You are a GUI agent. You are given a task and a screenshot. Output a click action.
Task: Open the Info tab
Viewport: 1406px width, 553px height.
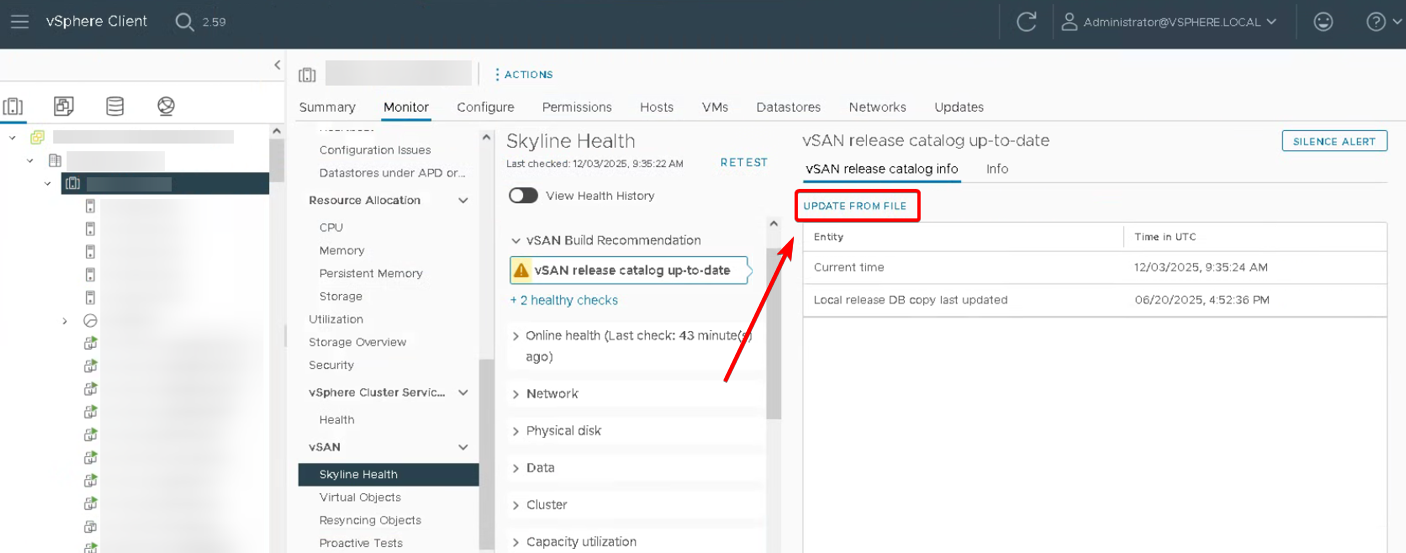[x=997, y=169]
